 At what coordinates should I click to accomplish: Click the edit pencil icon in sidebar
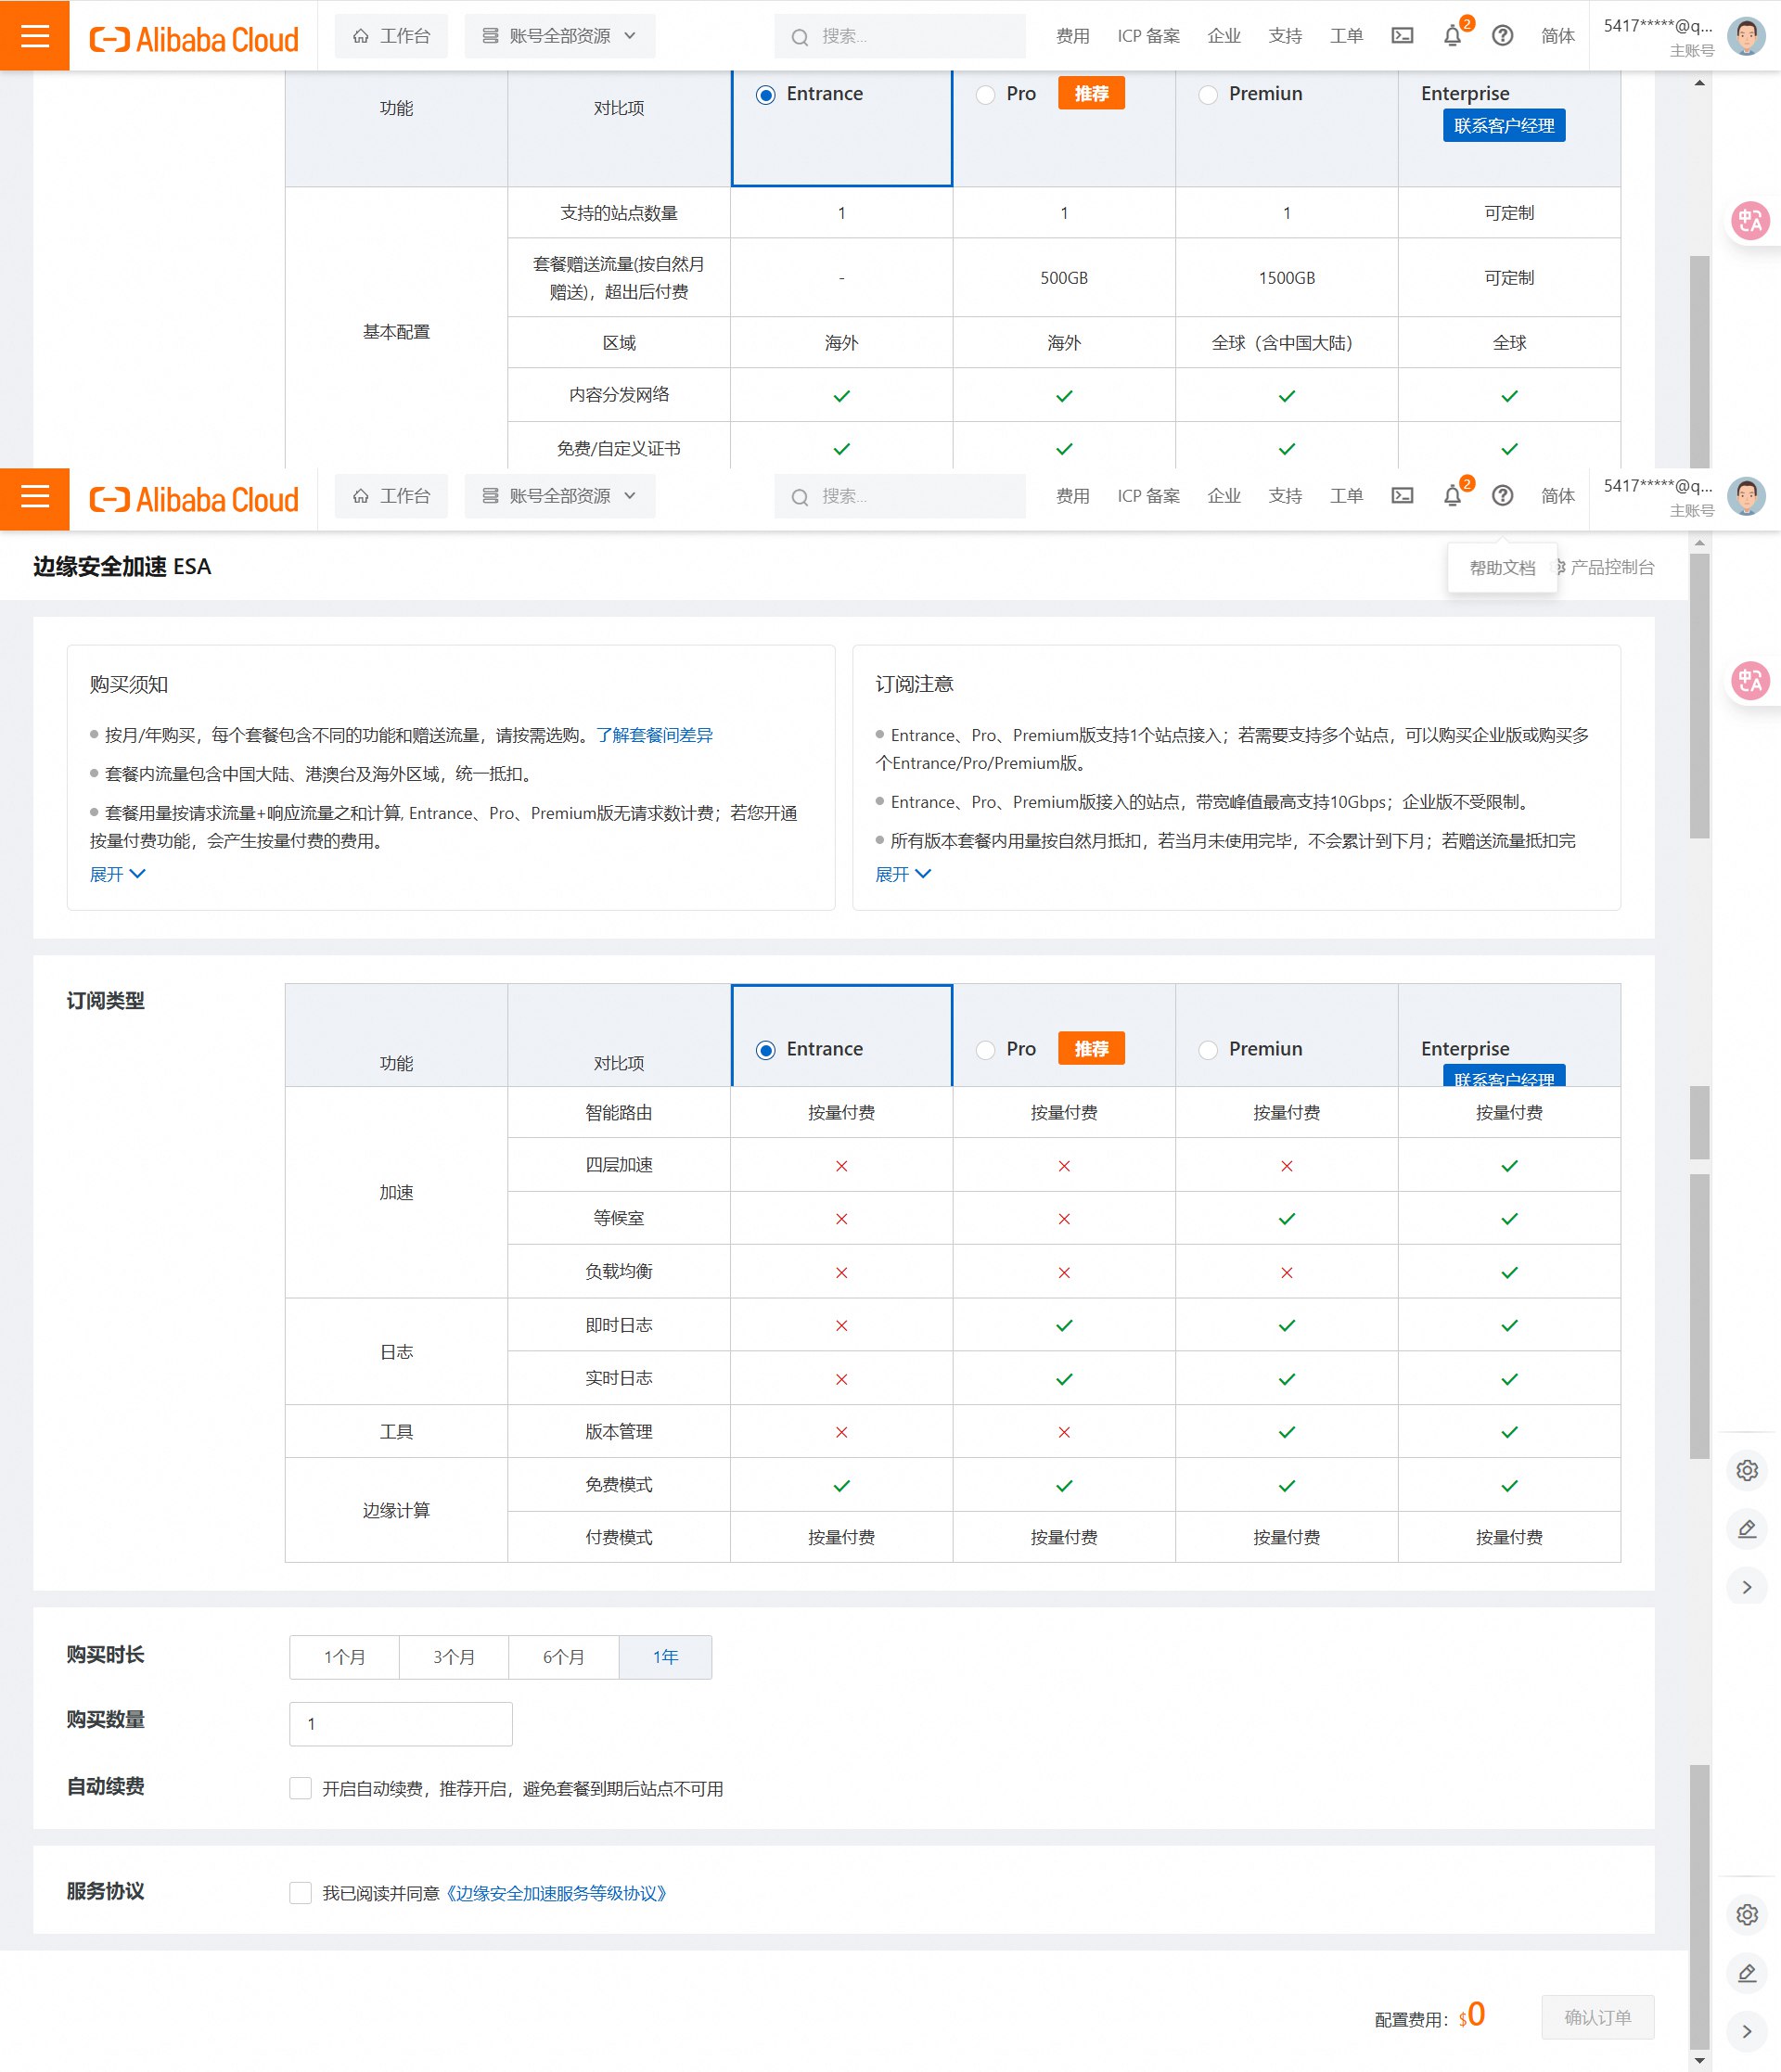[1747, 1529]
